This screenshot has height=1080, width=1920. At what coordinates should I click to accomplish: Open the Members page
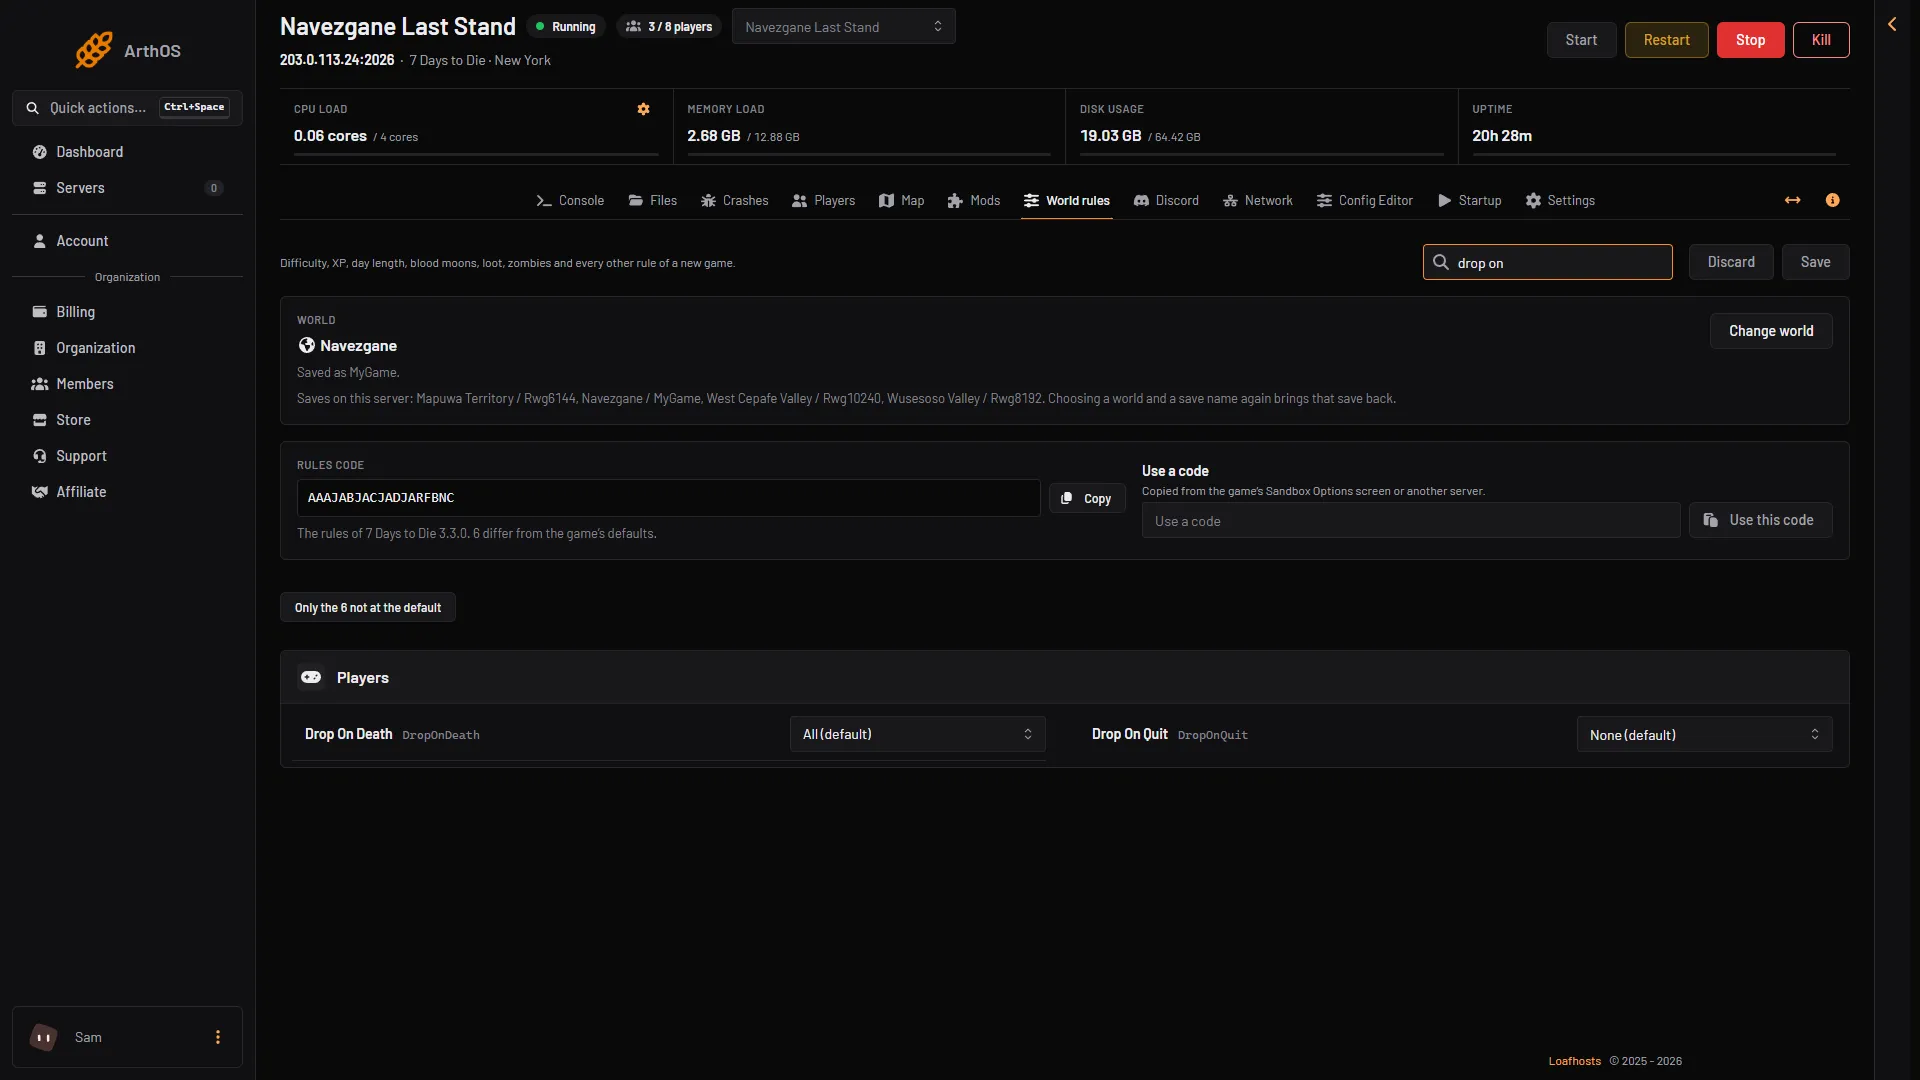(127, 384)
